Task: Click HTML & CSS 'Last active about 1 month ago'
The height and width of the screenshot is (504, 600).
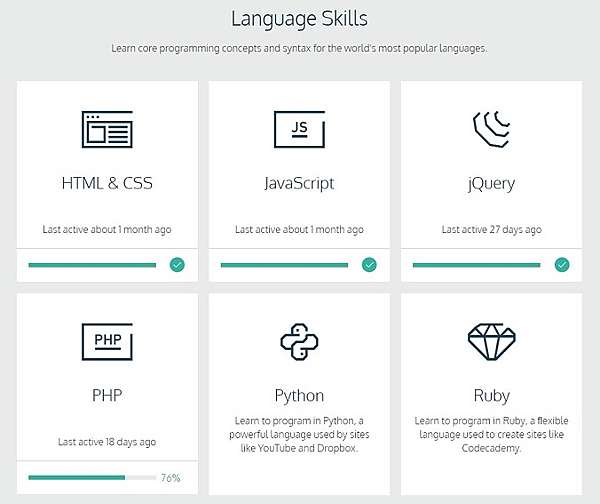Action: (x=107, y=230)
